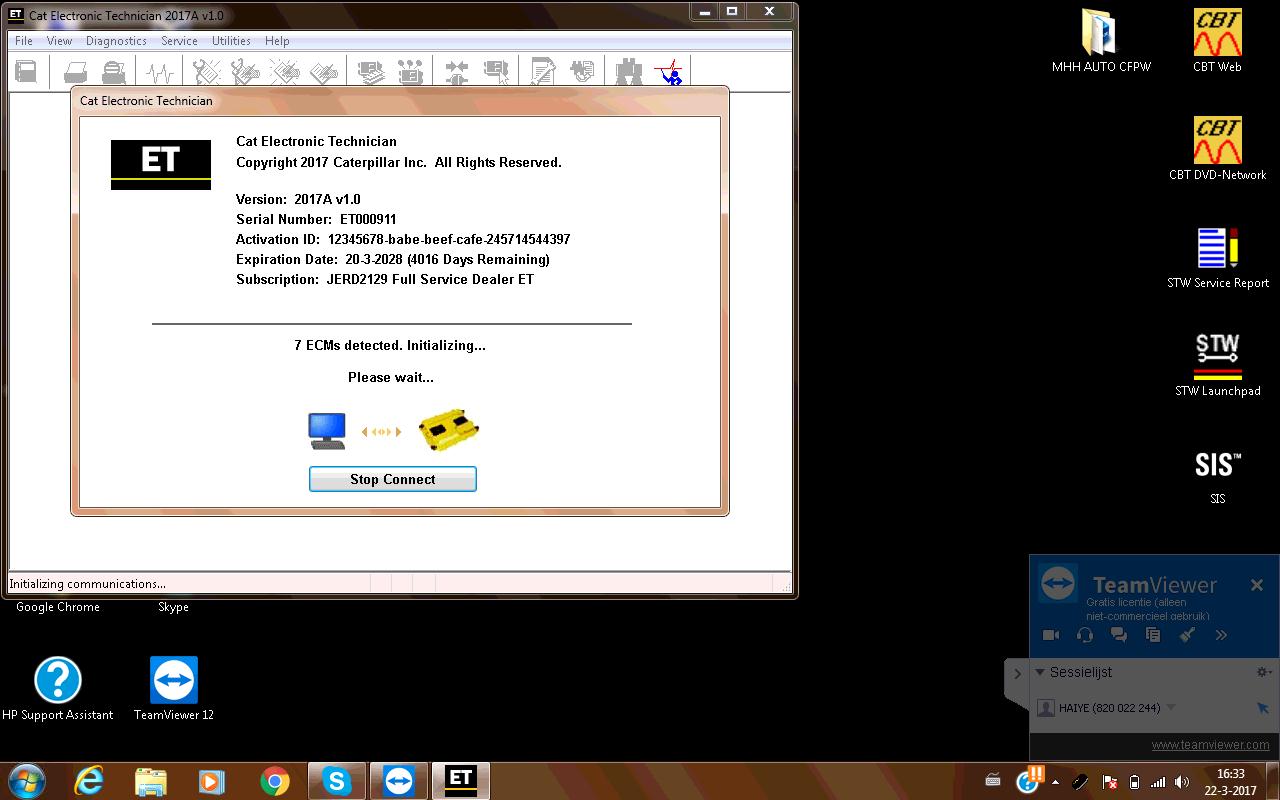Viewport: 1280px width, 800px height.
Task: Click the first wrench diagnostic codes icon
Action: click(x=207, y=72)
